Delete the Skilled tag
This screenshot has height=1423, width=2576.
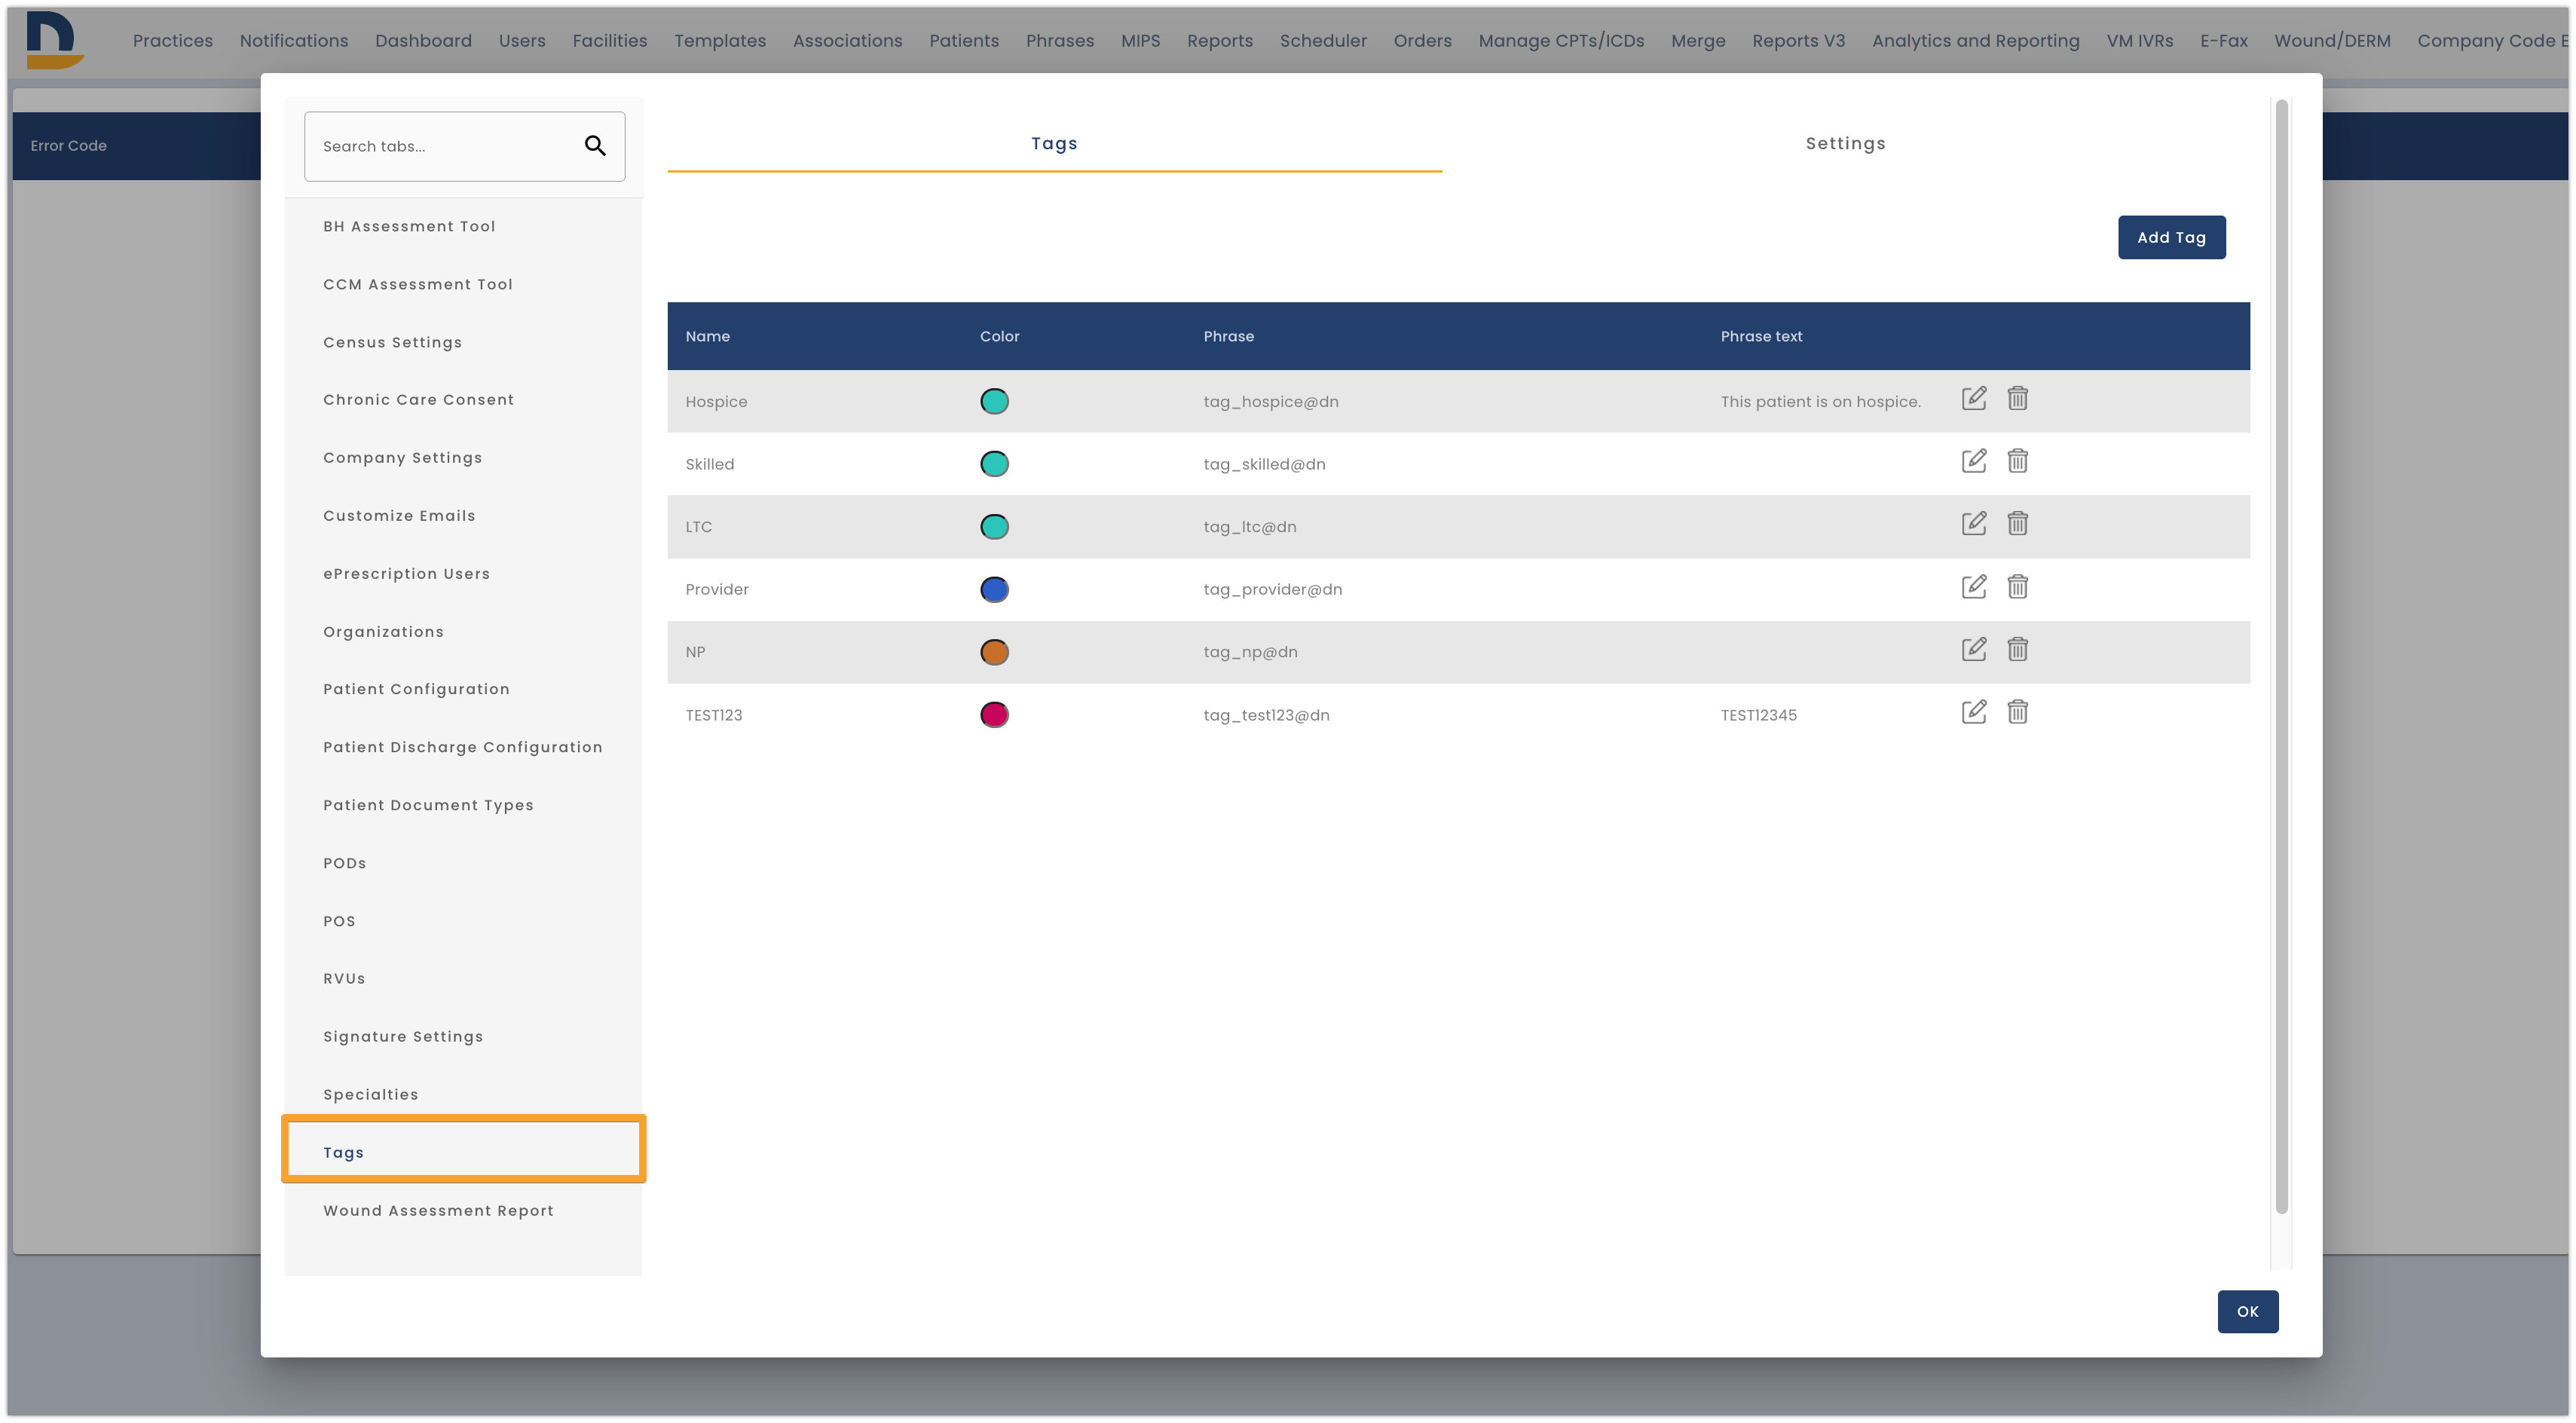coord(2017,461)
